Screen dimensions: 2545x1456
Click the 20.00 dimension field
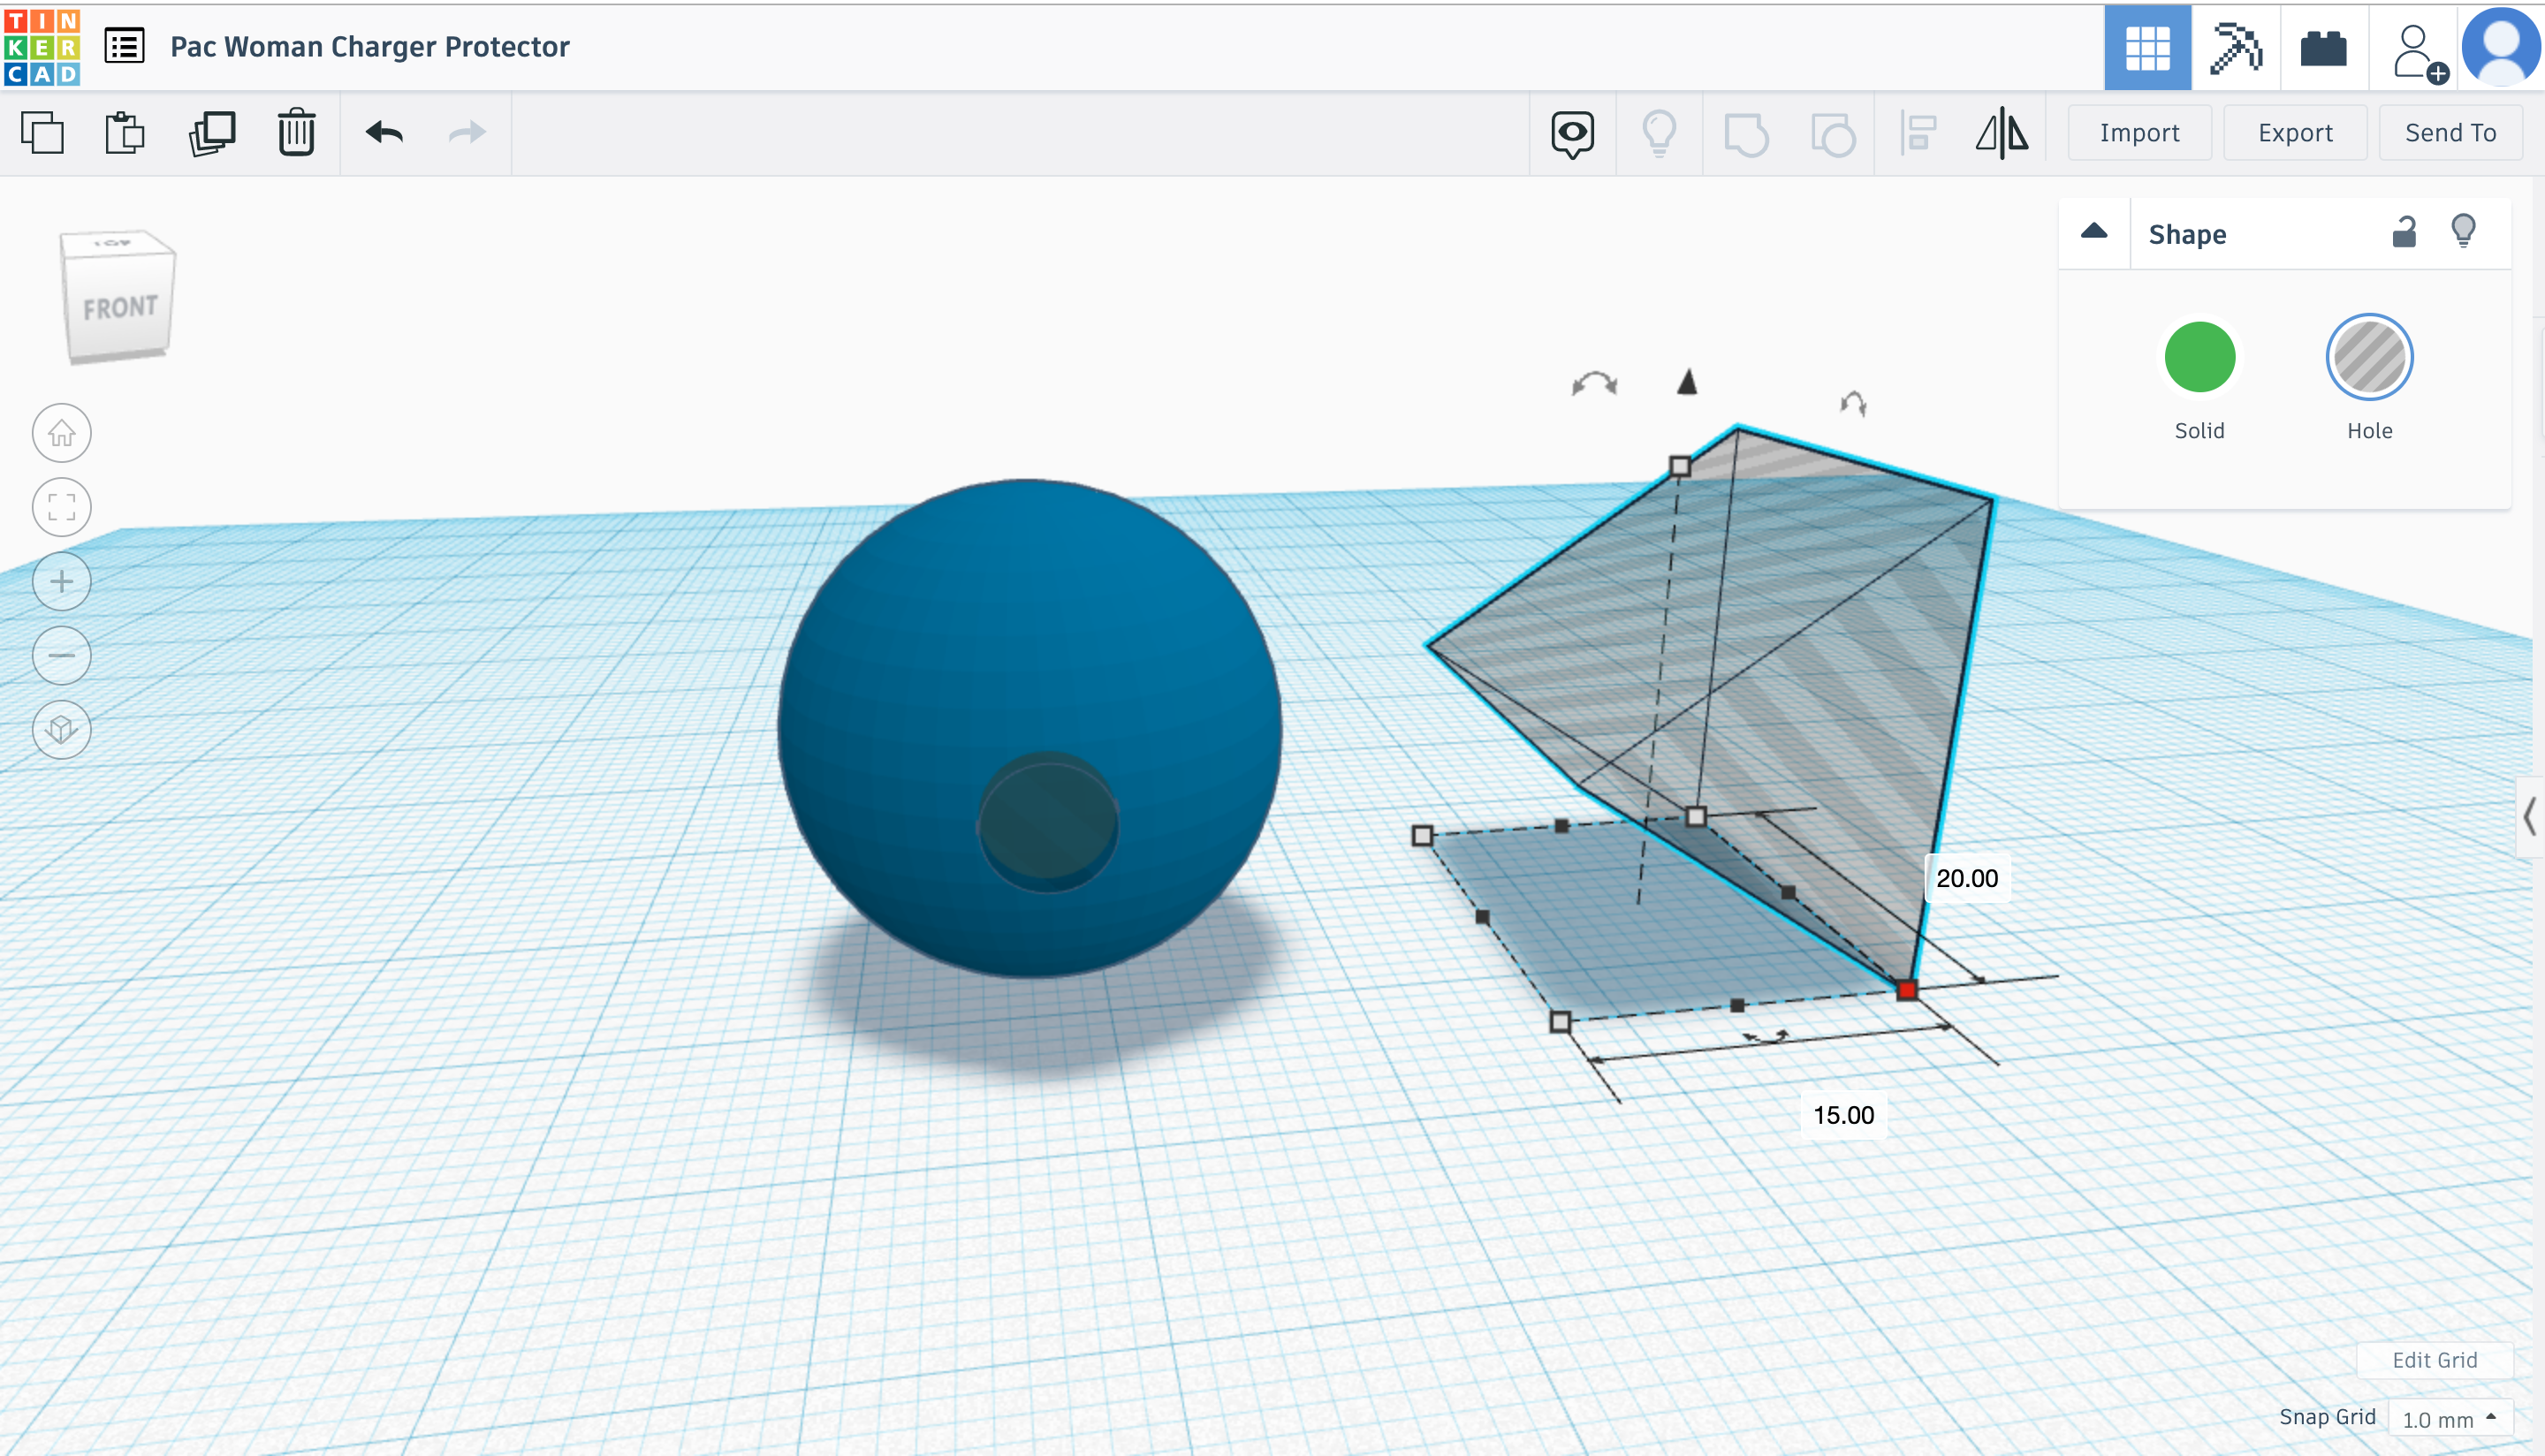[1966, 878]
